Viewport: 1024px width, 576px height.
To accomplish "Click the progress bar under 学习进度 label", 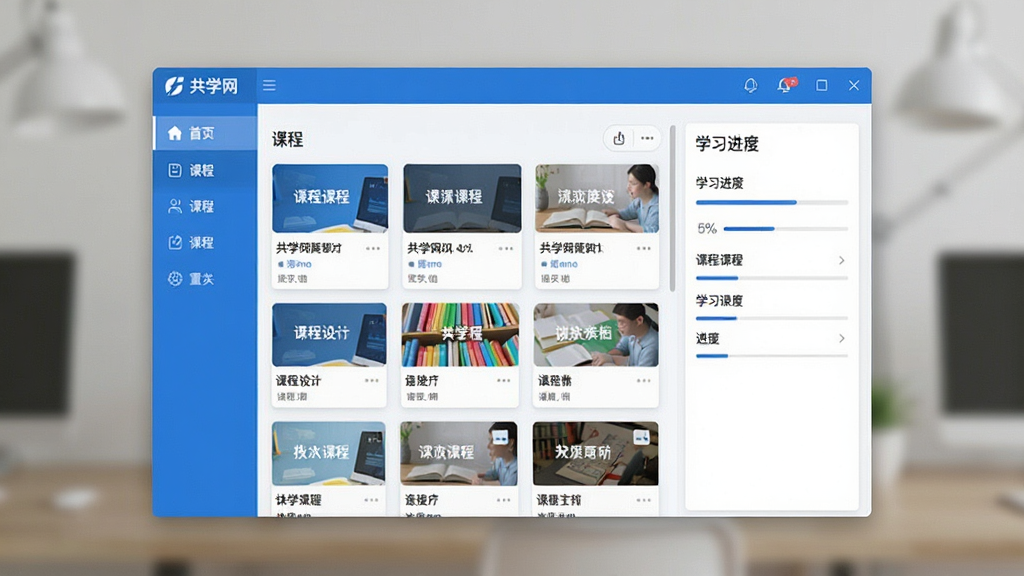I will (x=772, y=202).
